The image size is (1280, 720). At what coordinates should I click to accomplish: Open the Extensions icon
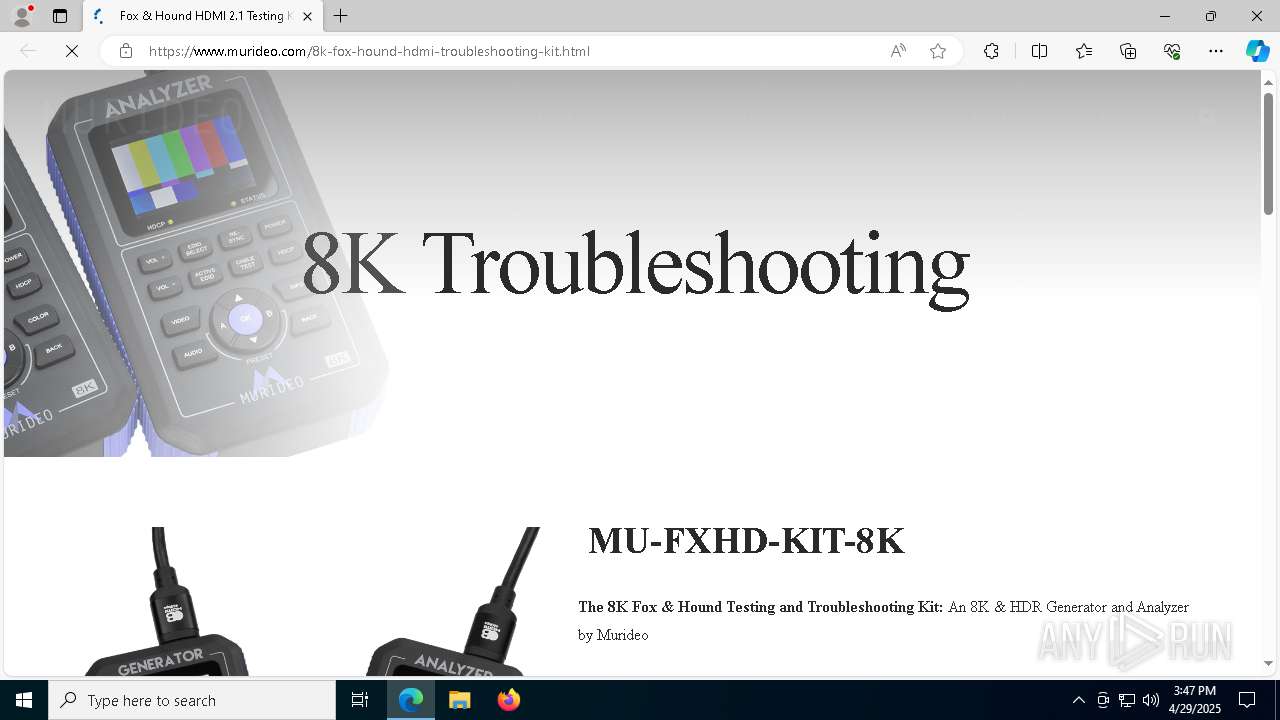click(x=991, y=51)
